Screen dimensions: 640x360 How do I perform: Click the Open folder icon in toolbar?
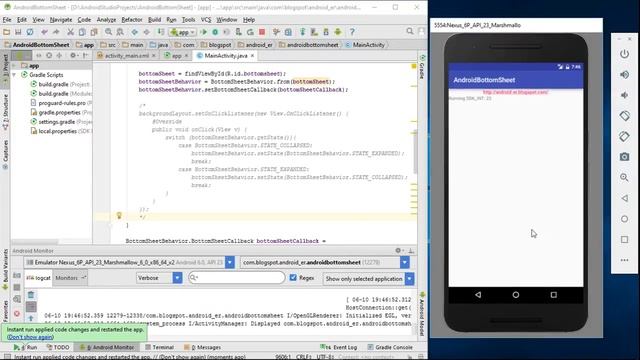click(x=7, y=32)
